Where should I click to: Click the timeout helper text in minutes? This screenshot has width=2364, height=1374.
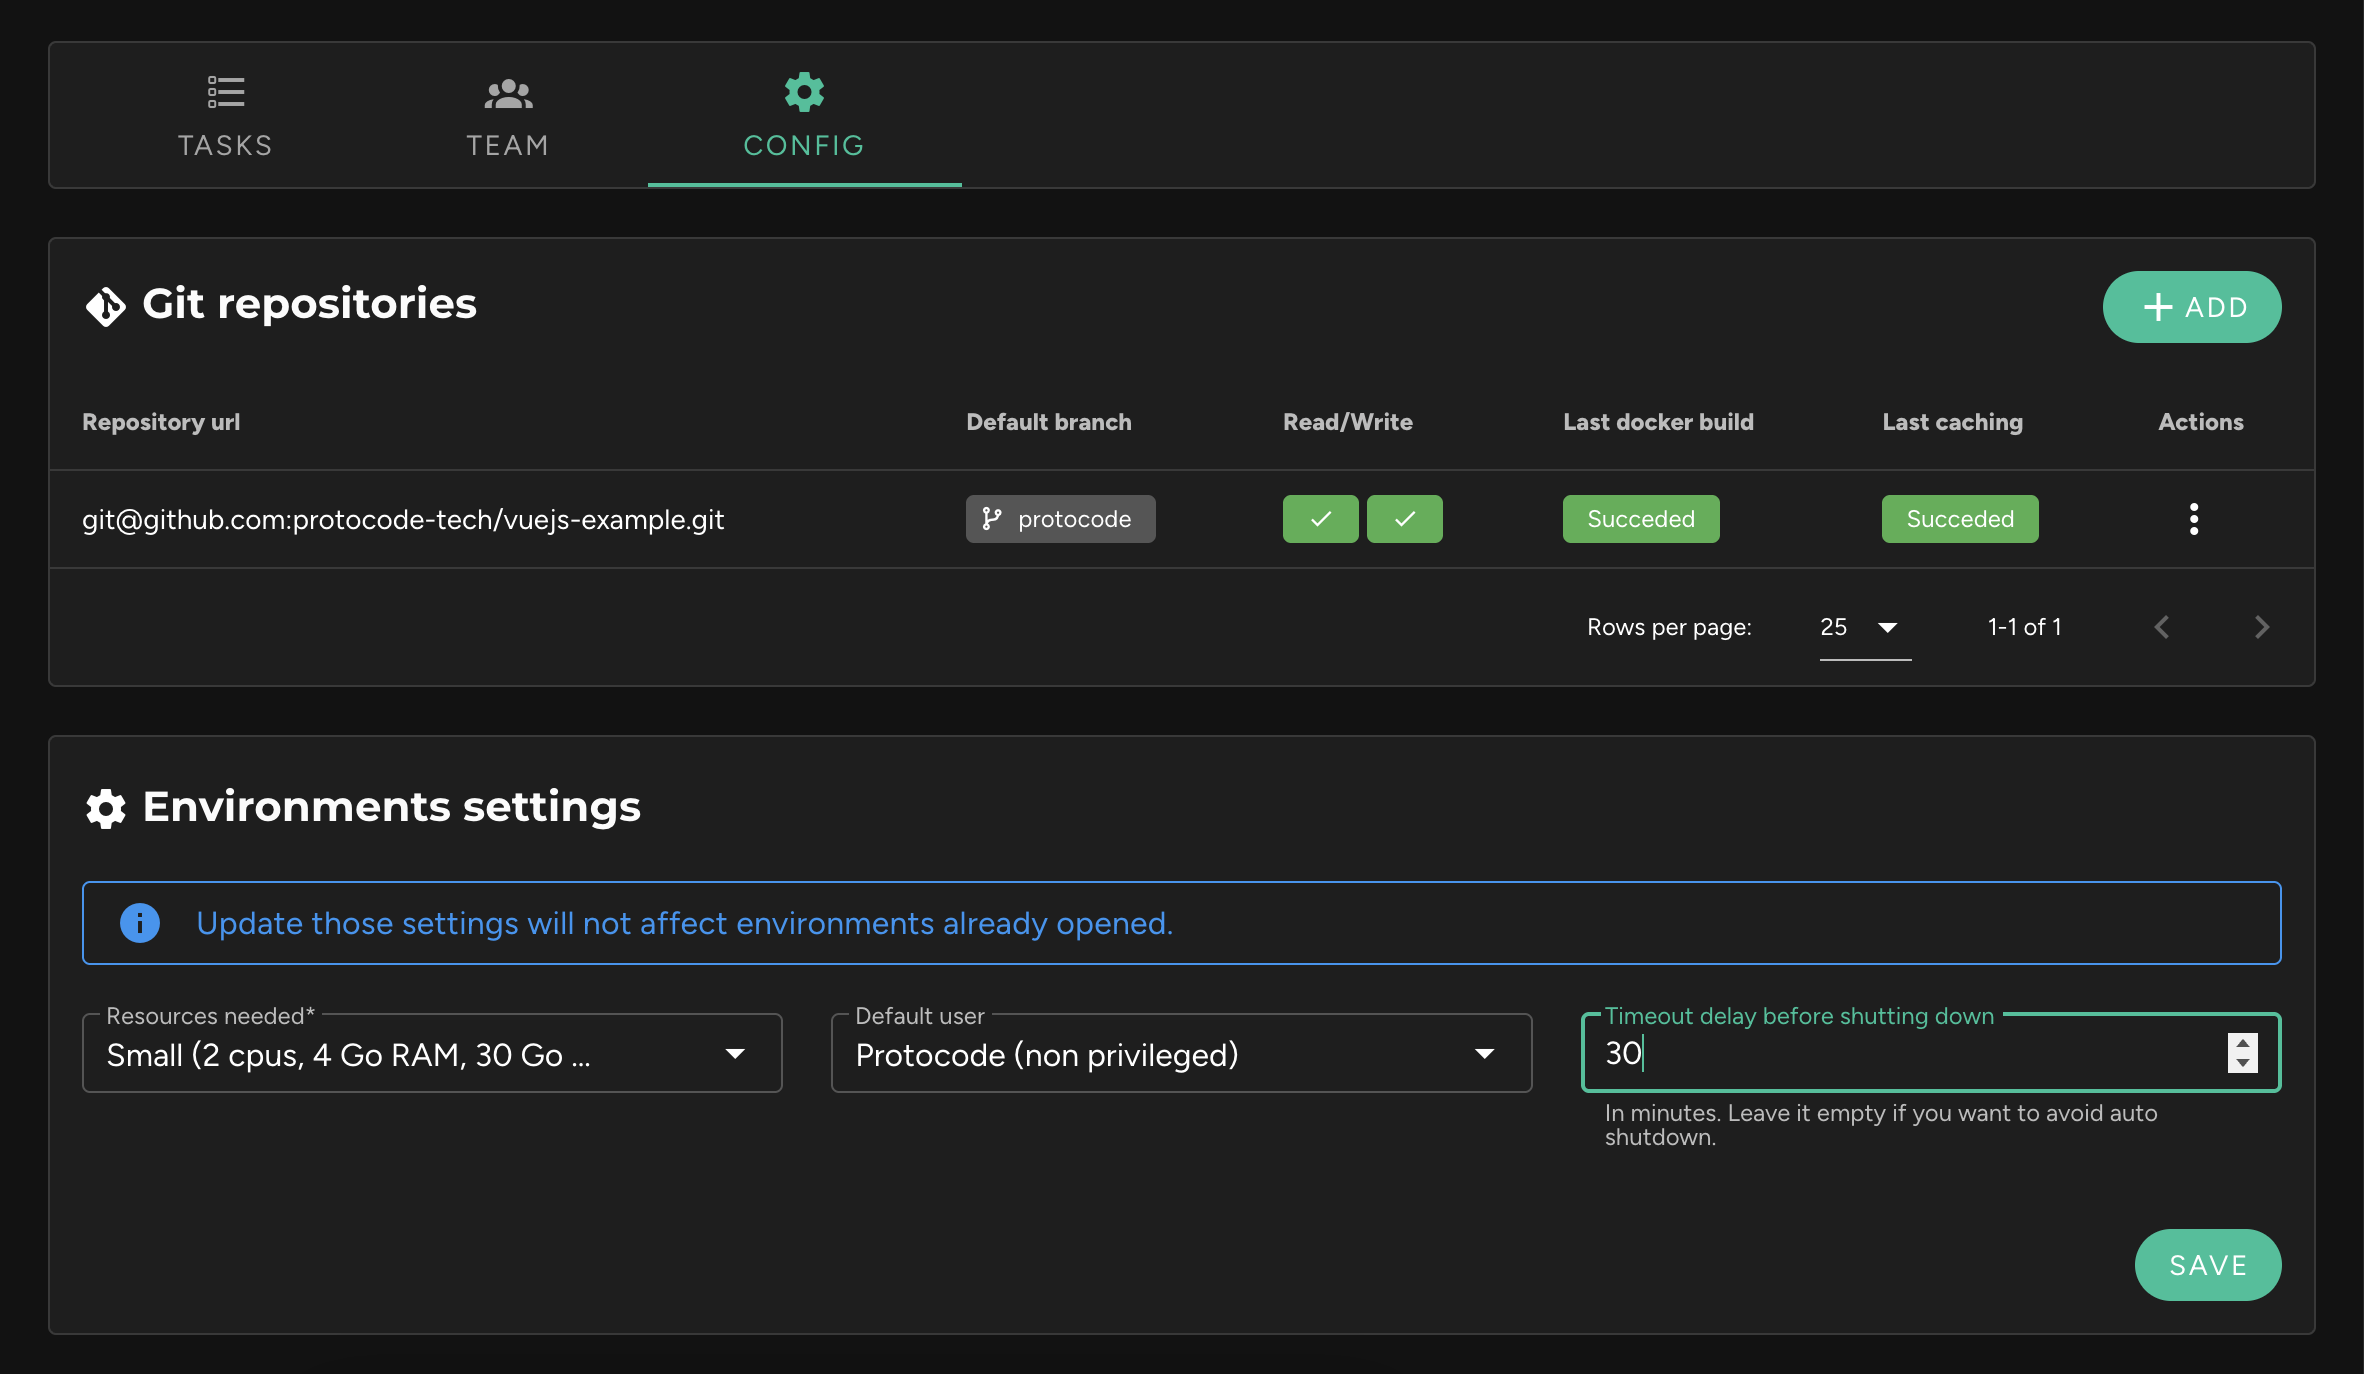point(1881,1125)
